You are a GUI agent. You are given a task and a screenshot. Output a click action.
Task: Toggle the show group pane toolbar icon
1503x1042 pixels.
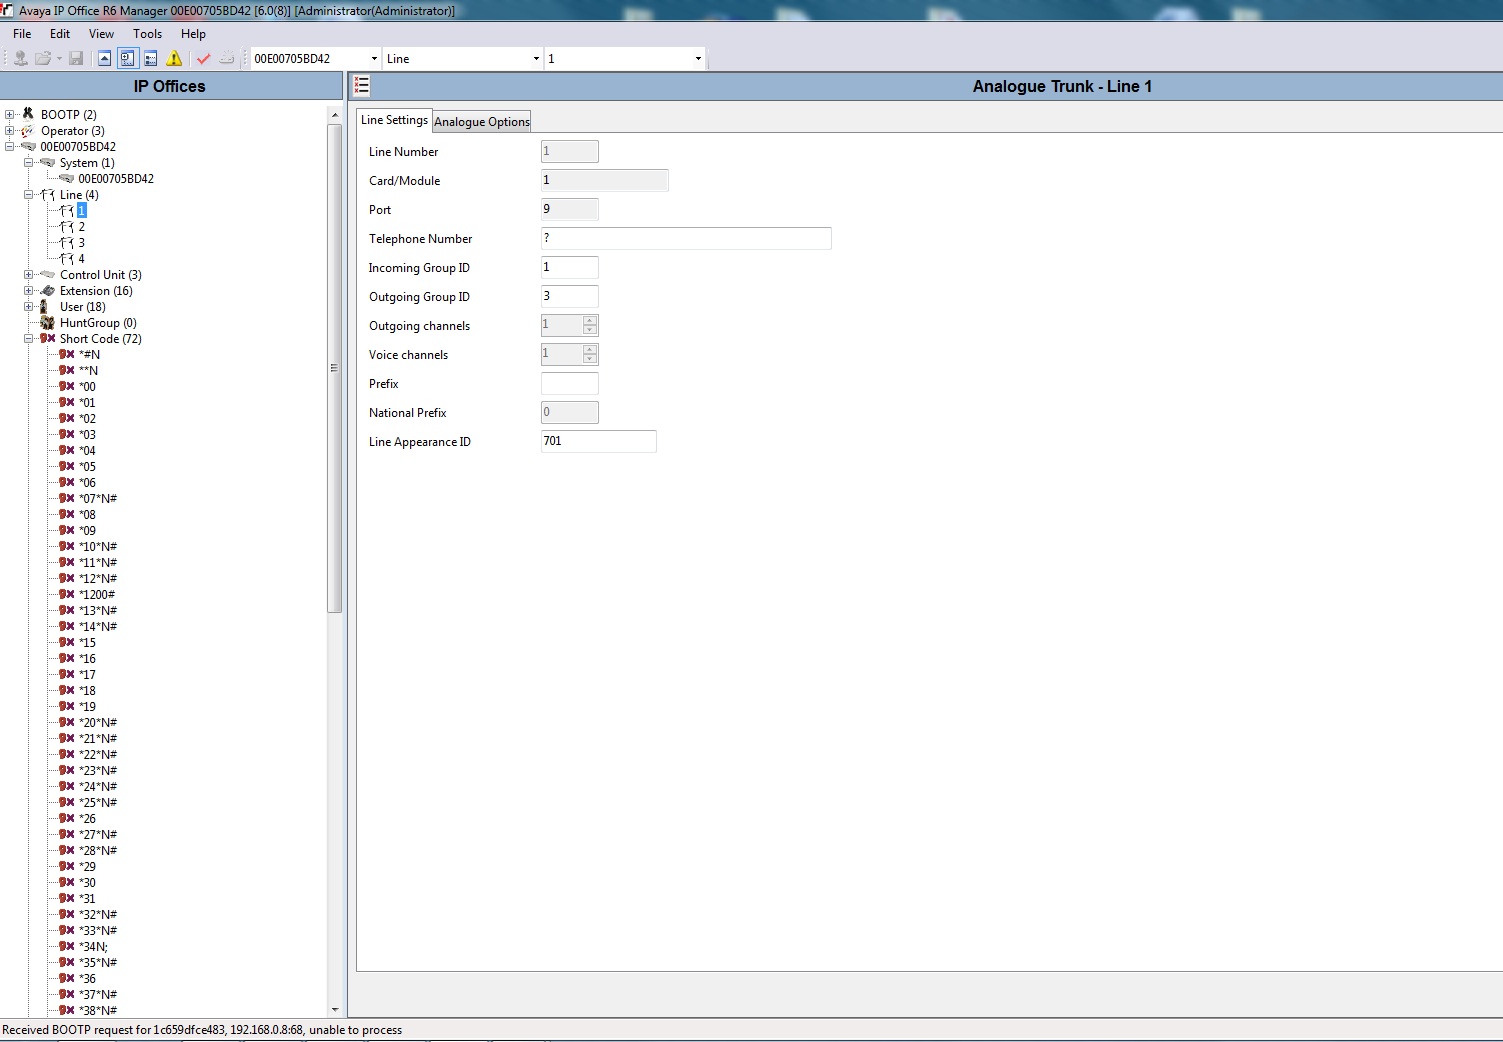click(x=150, y=58)
